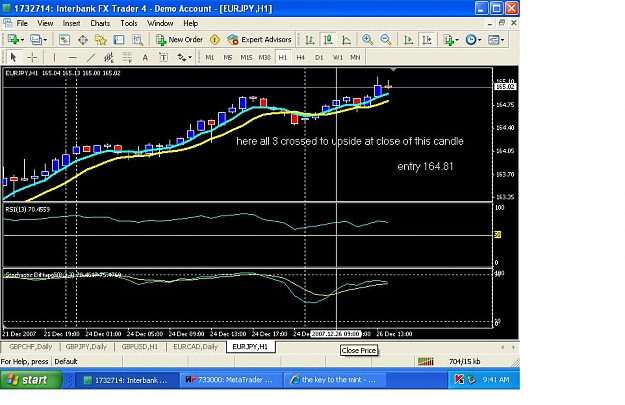The height and width of the screenshot is (405, 625).
Task: Click the New Order button
Action: coord(180,39)
